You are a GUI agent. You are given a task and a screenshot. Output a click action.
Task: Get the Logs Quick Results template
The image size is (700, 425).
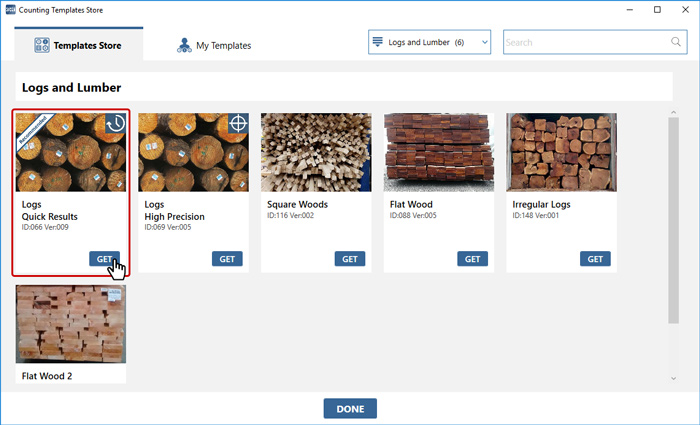(104, 258)
